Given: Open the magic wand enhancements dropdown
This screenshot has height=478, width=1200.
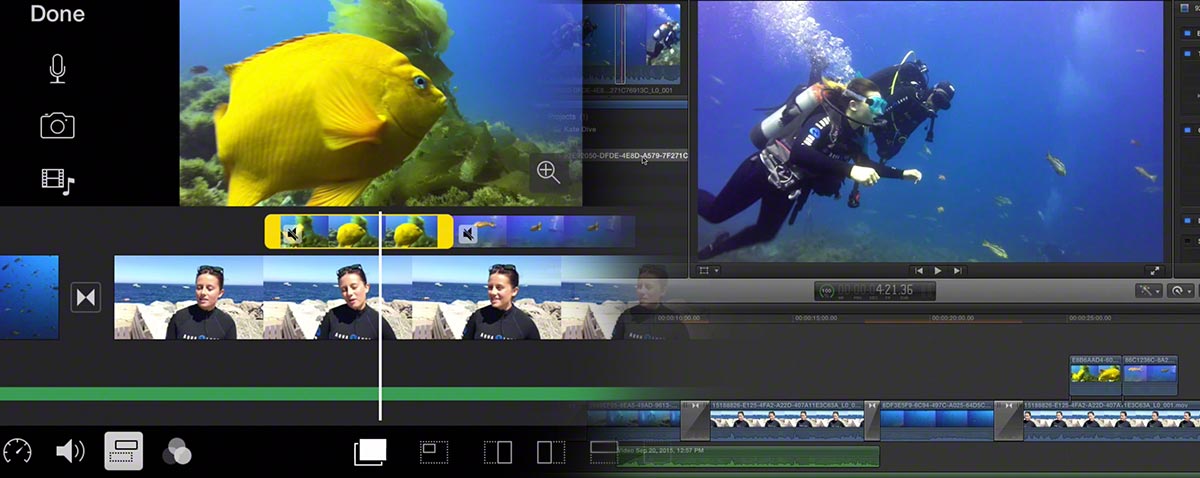Looking at the screenshot, I should pos(1147,290).
